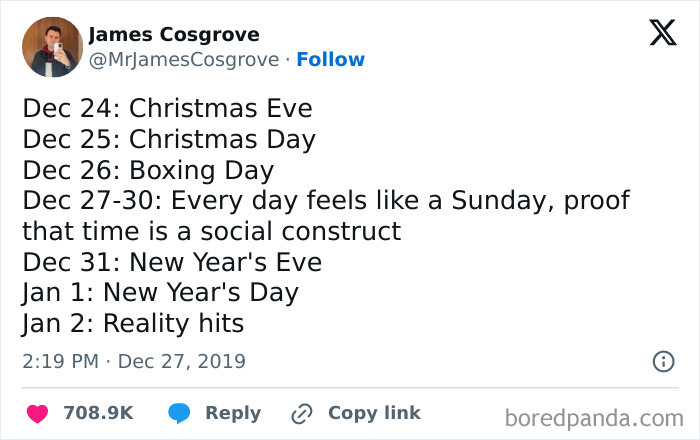The width and height of the screenshot is (700, 440).
Task: Follow James Cosgrove
Action: [x=331, y=60]
